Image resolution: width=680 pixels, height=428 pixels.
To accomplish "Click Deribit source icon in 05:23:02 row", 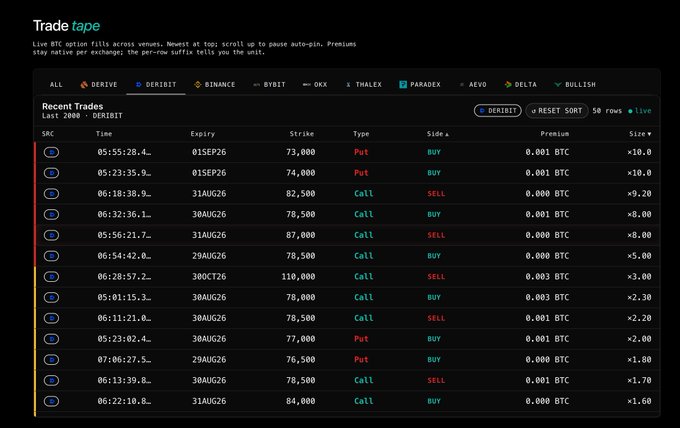I will pos(51,339).
